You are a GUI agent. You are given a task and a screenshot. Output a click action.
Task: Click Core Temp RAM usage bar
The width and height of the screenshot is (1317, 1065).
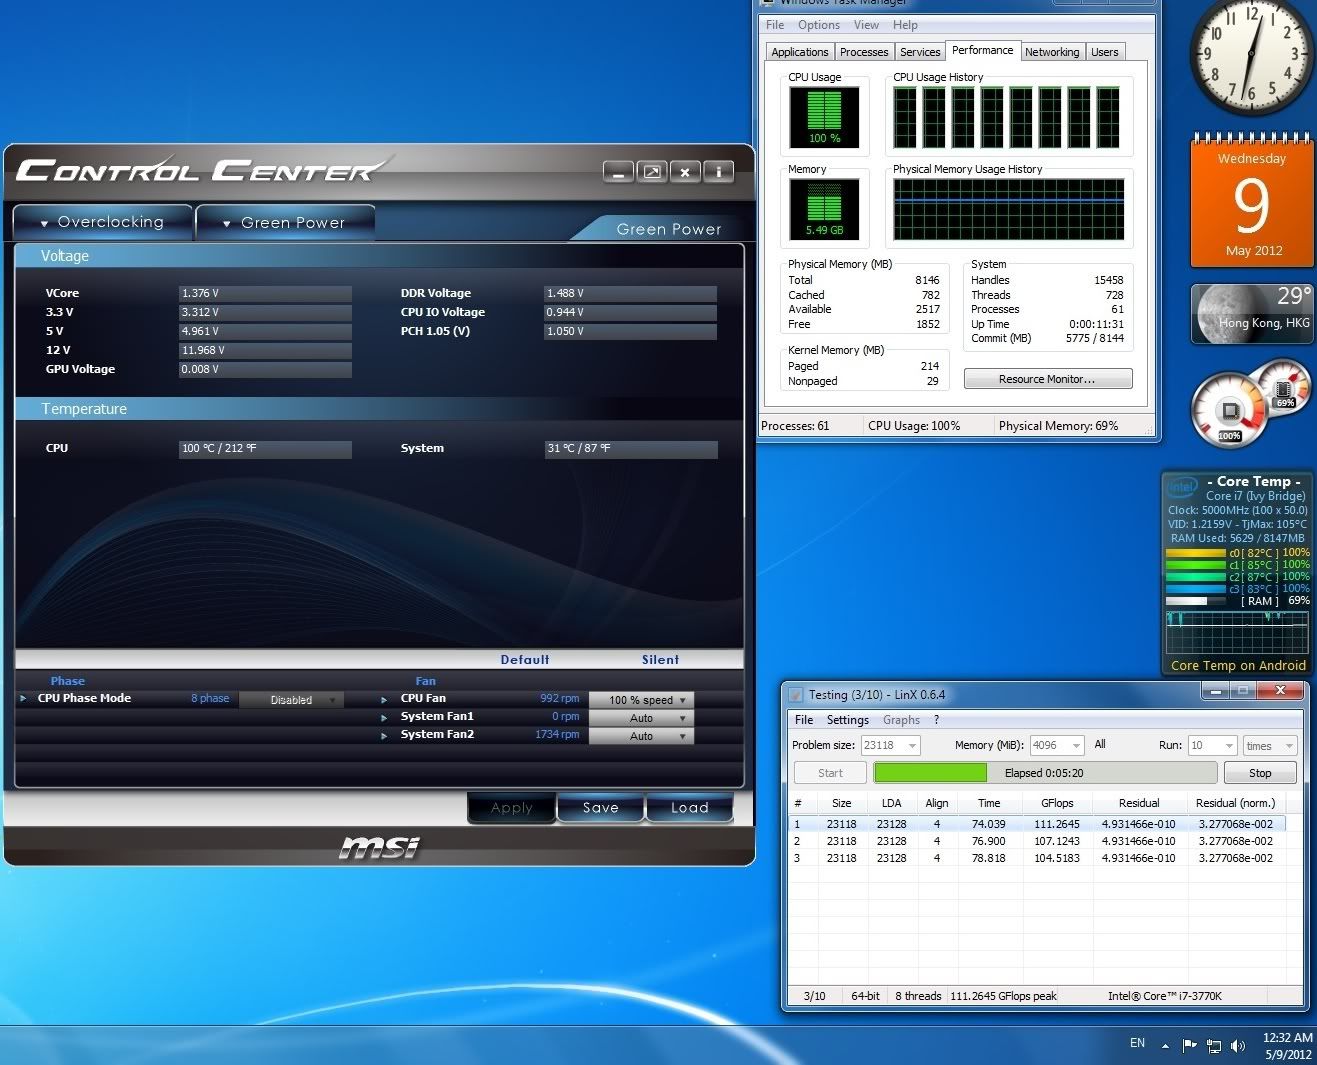pos(1196,601)
